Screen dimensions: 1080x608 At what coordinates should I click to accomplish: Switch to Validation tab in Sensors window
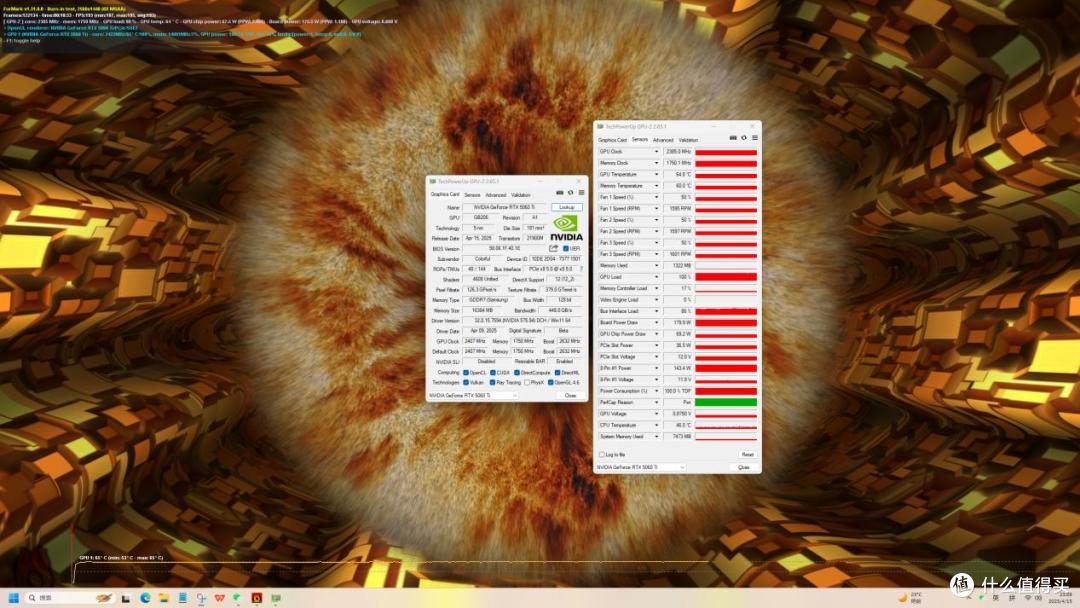coord(688,140)
